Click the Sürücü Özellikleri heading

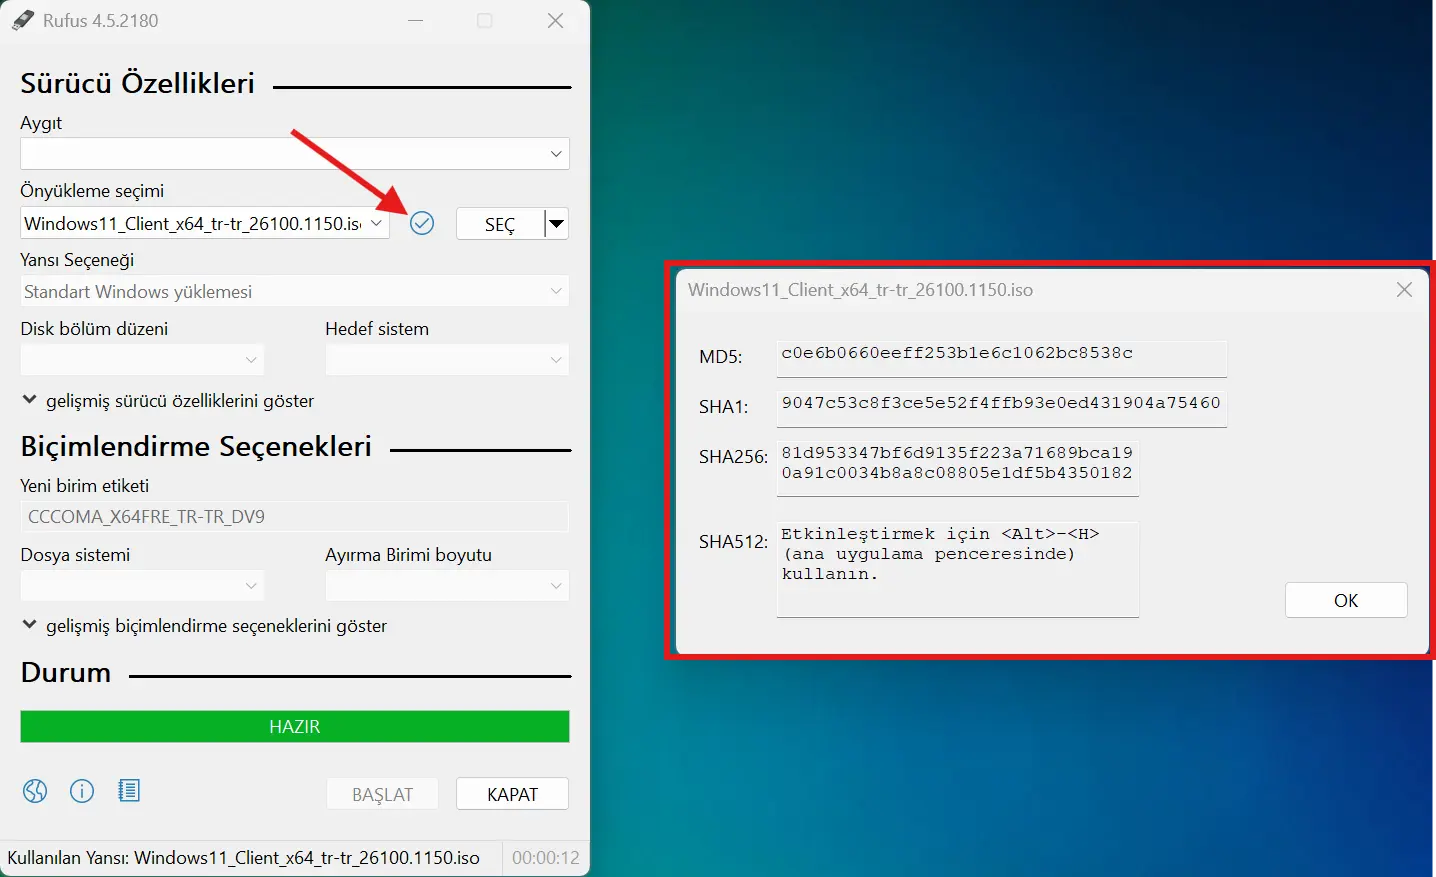pos(138,83)
